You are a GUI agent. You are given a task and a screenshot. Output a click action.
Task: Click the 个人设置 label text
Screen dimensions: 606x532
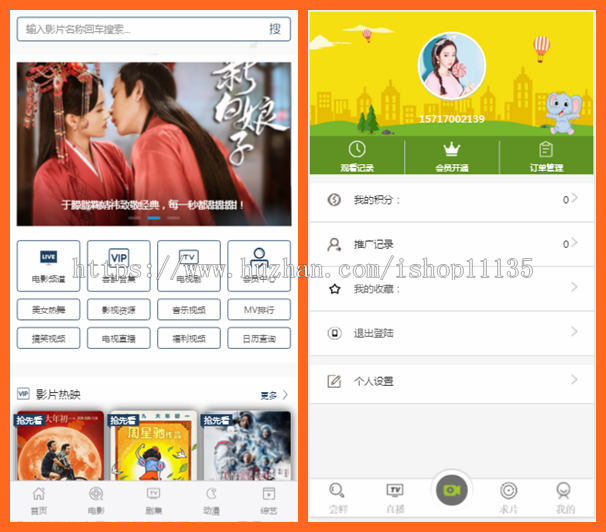point(374,382)
